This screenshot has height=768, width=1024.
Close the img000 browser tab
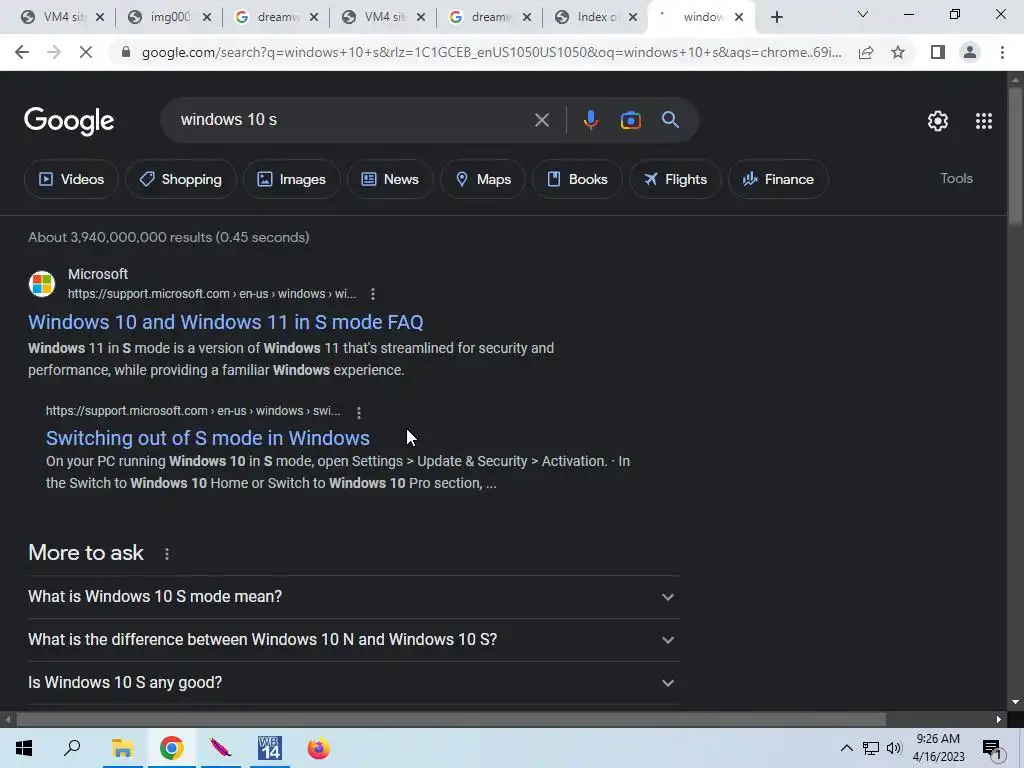click(206, 18)
